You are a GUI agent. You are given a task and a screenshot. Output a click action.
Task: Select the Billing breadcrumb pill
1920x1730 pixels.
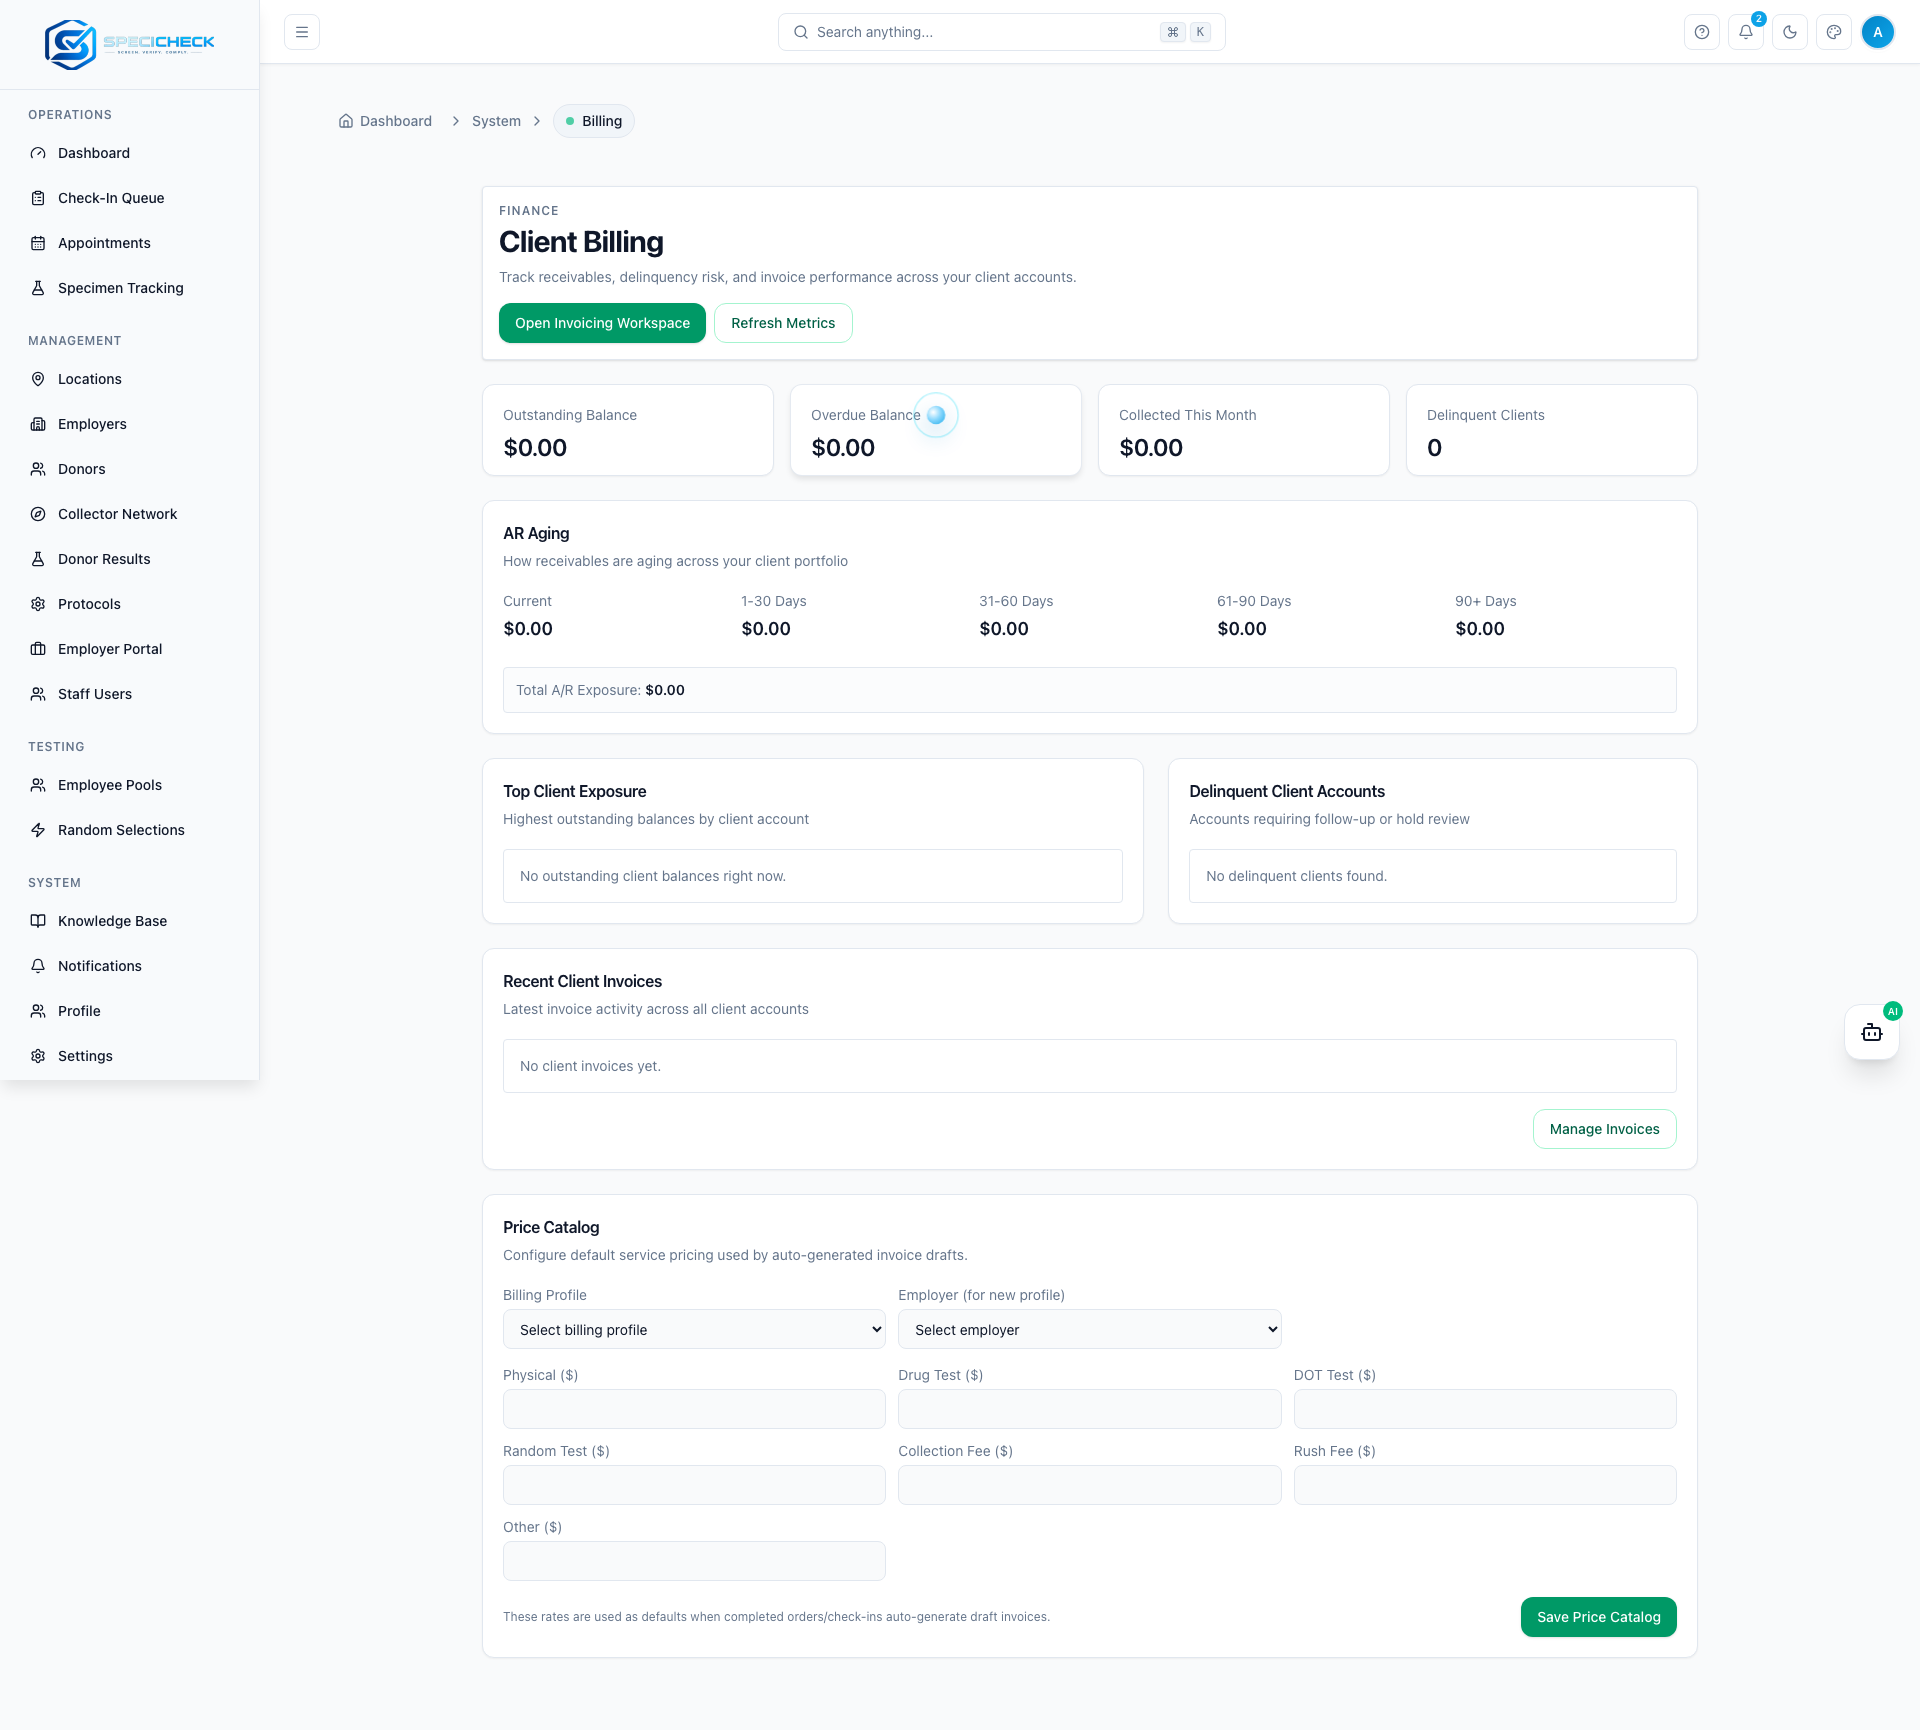pos(594,121)
